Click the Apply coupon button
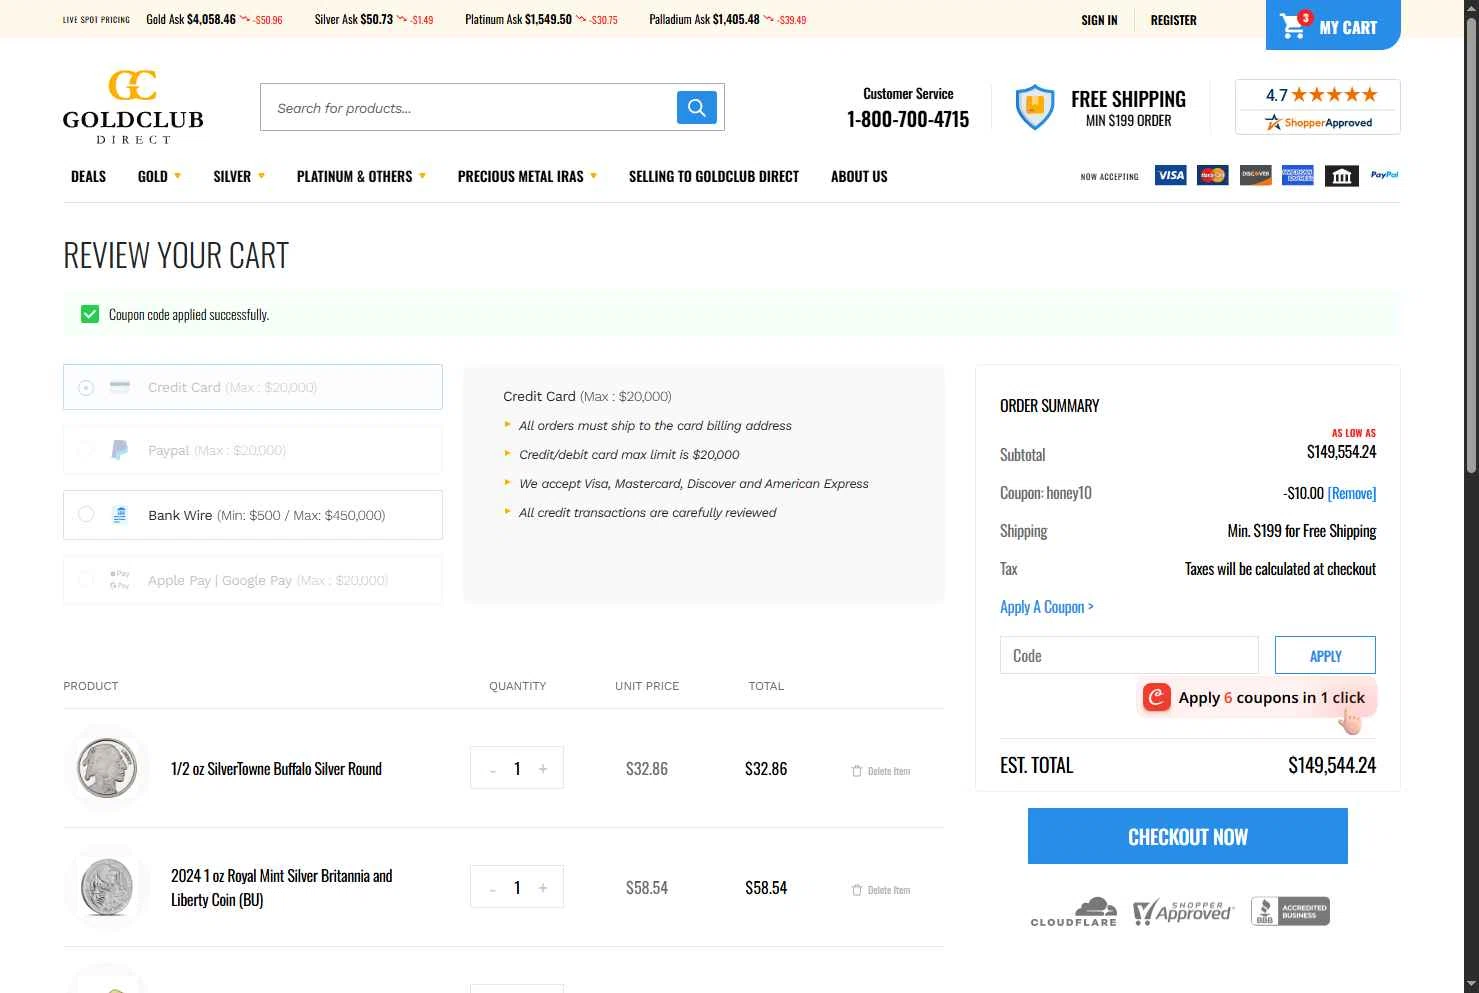1479x993 pixels. pyautogui.click(x=1325, y=655)
